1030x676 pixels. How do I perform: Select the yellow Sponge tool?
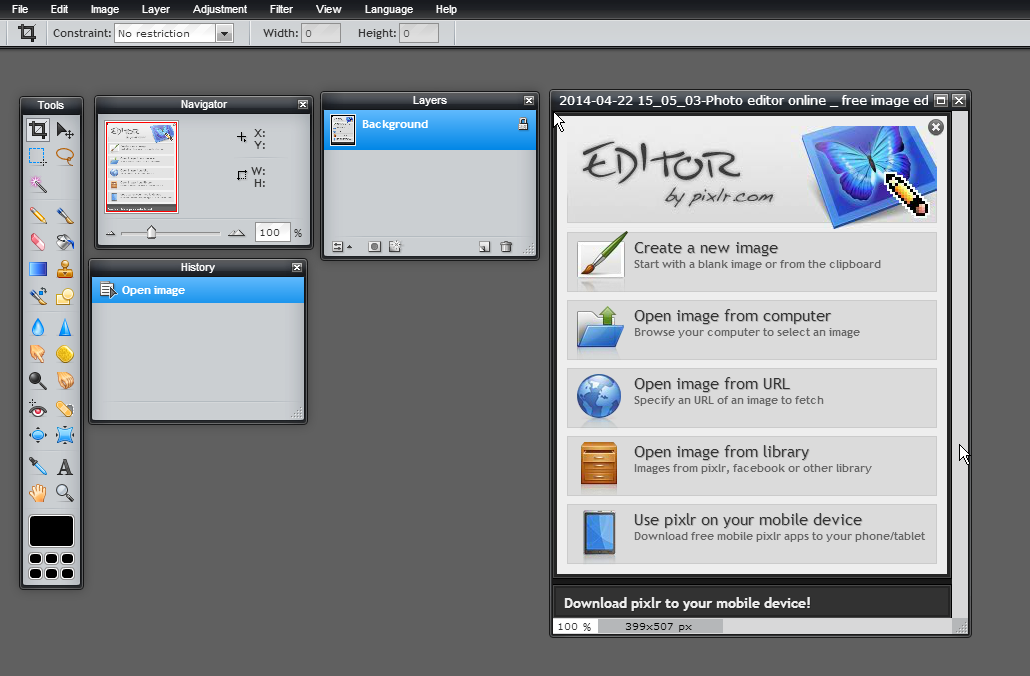click(x=64, y=354)
